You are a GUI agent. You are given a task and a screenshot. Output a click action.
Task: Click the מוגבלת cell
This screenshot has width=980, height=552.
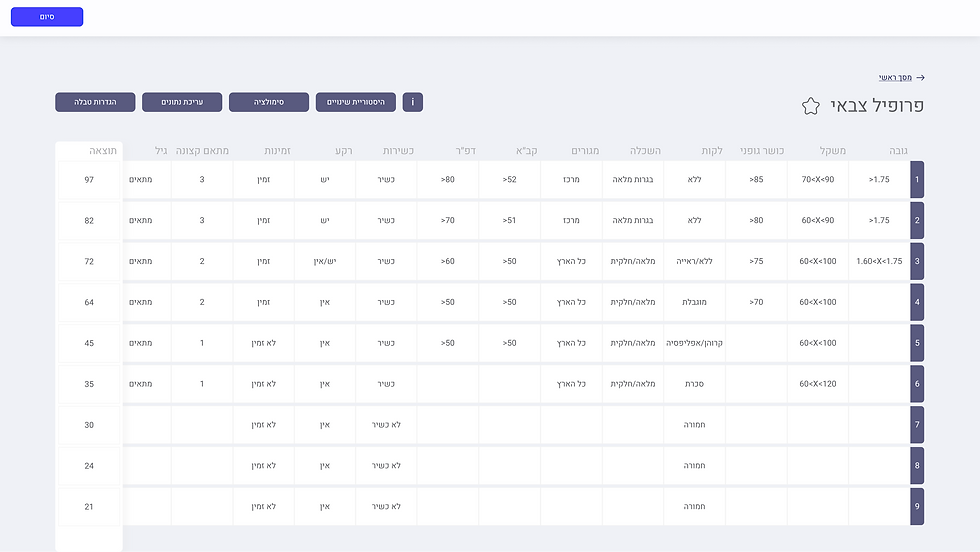click(x=694, y=302)
